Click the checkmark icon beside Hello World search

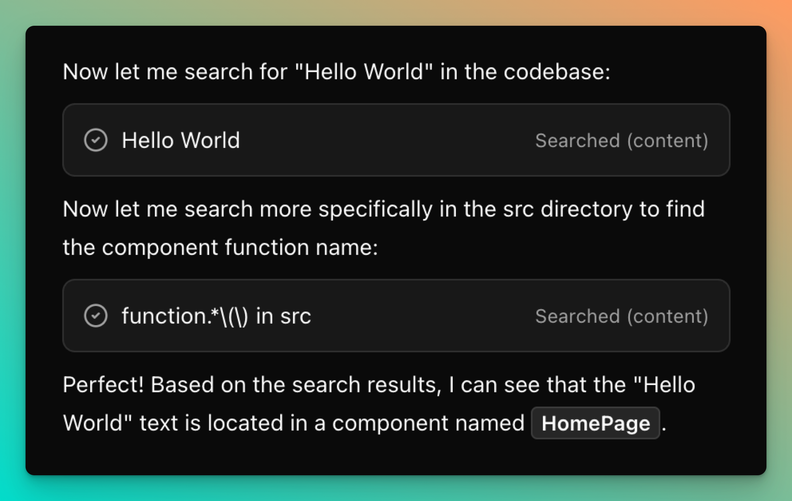pos(96,140)
